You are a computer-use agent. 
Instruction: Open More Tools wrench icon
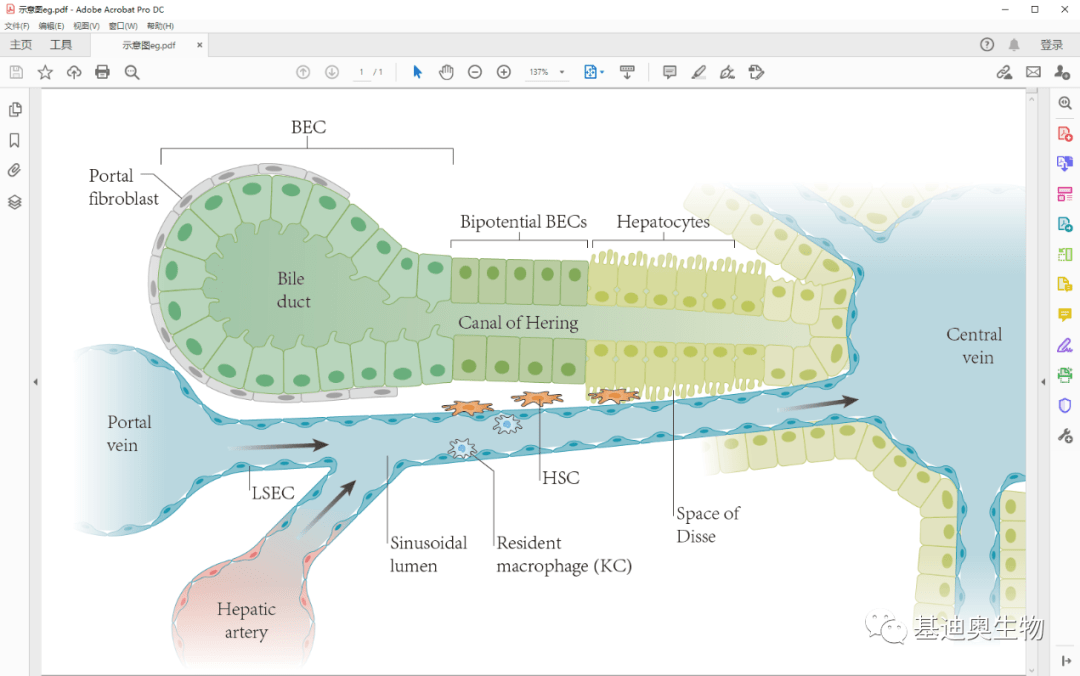(1065, 436)
